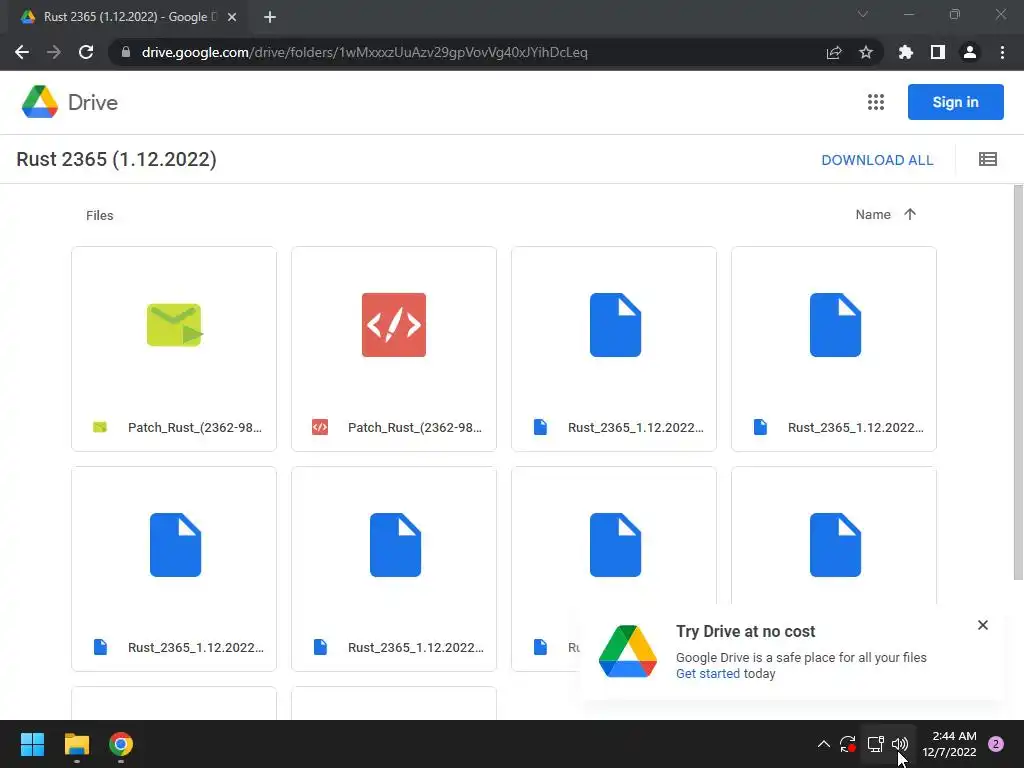Click the Drive logo in promo popup
Viewport: 1024px width, 768px height.
(628, 651)
